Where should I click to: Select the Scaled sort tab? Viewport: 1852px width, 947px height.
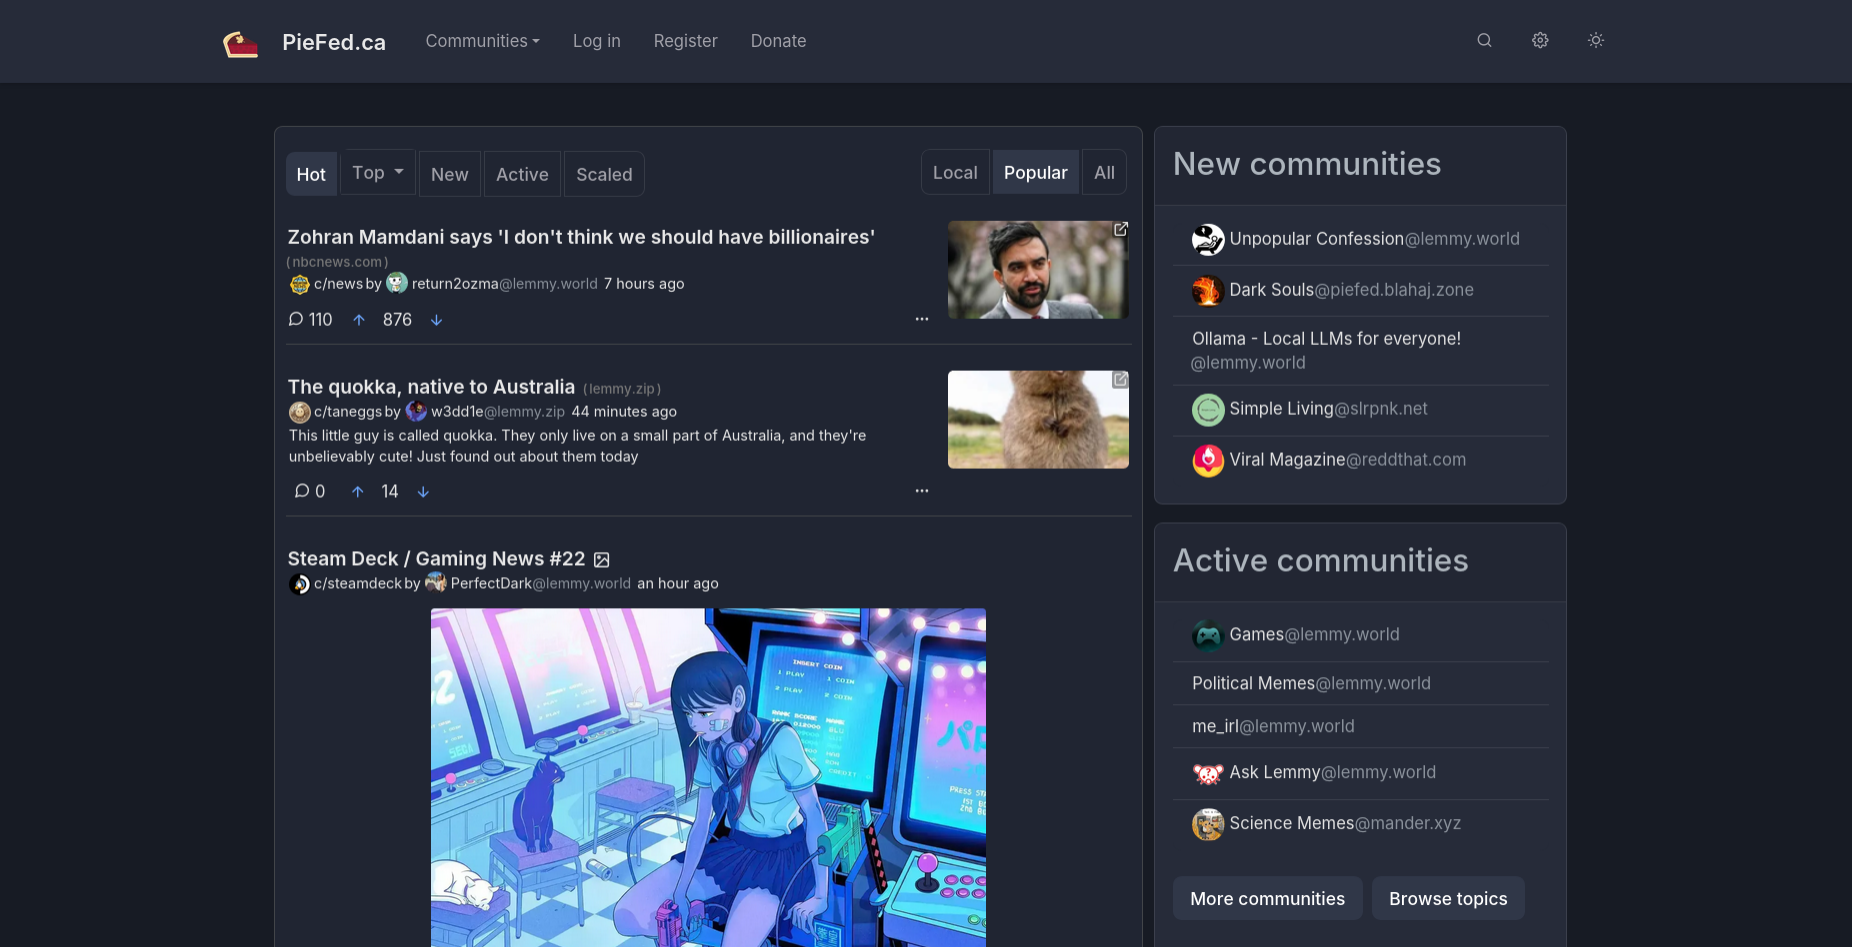[x=603, y=174]
